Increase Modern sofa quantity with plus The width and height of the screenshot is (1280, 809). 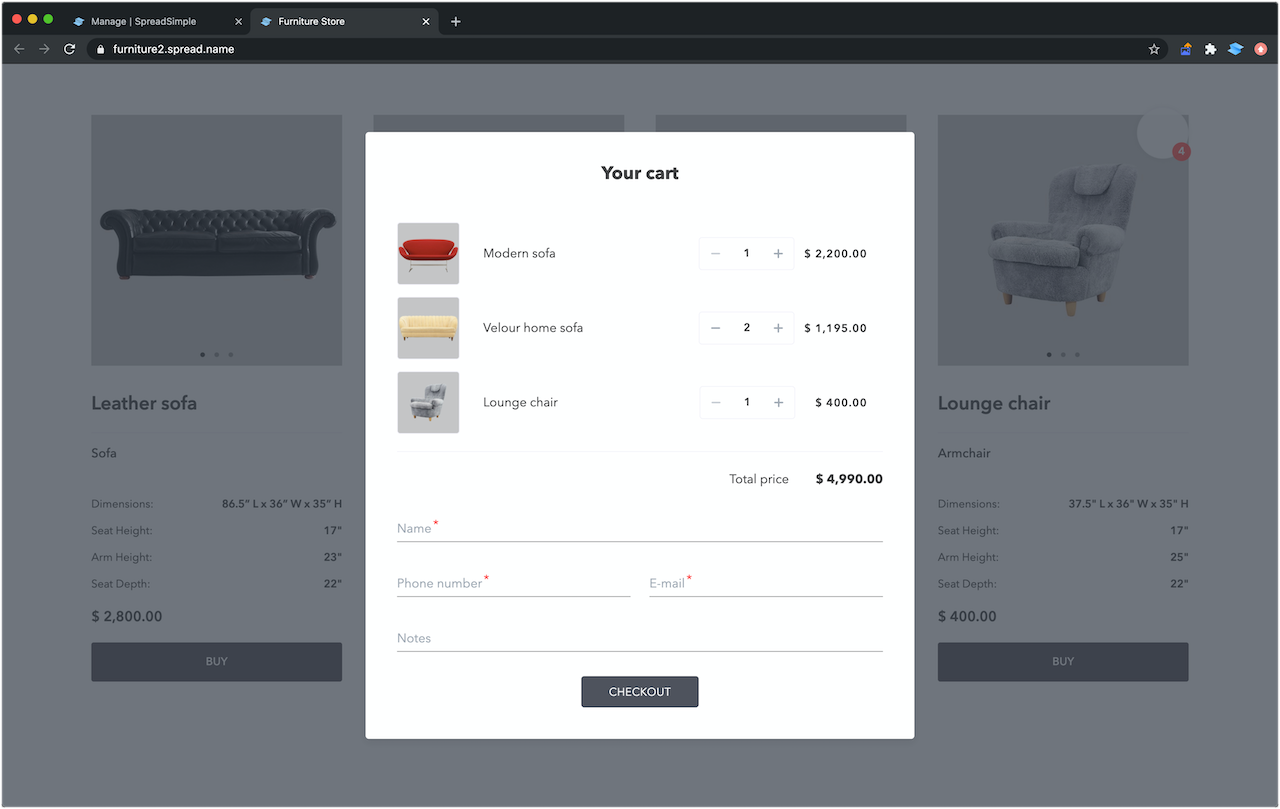tap(778, 253)
